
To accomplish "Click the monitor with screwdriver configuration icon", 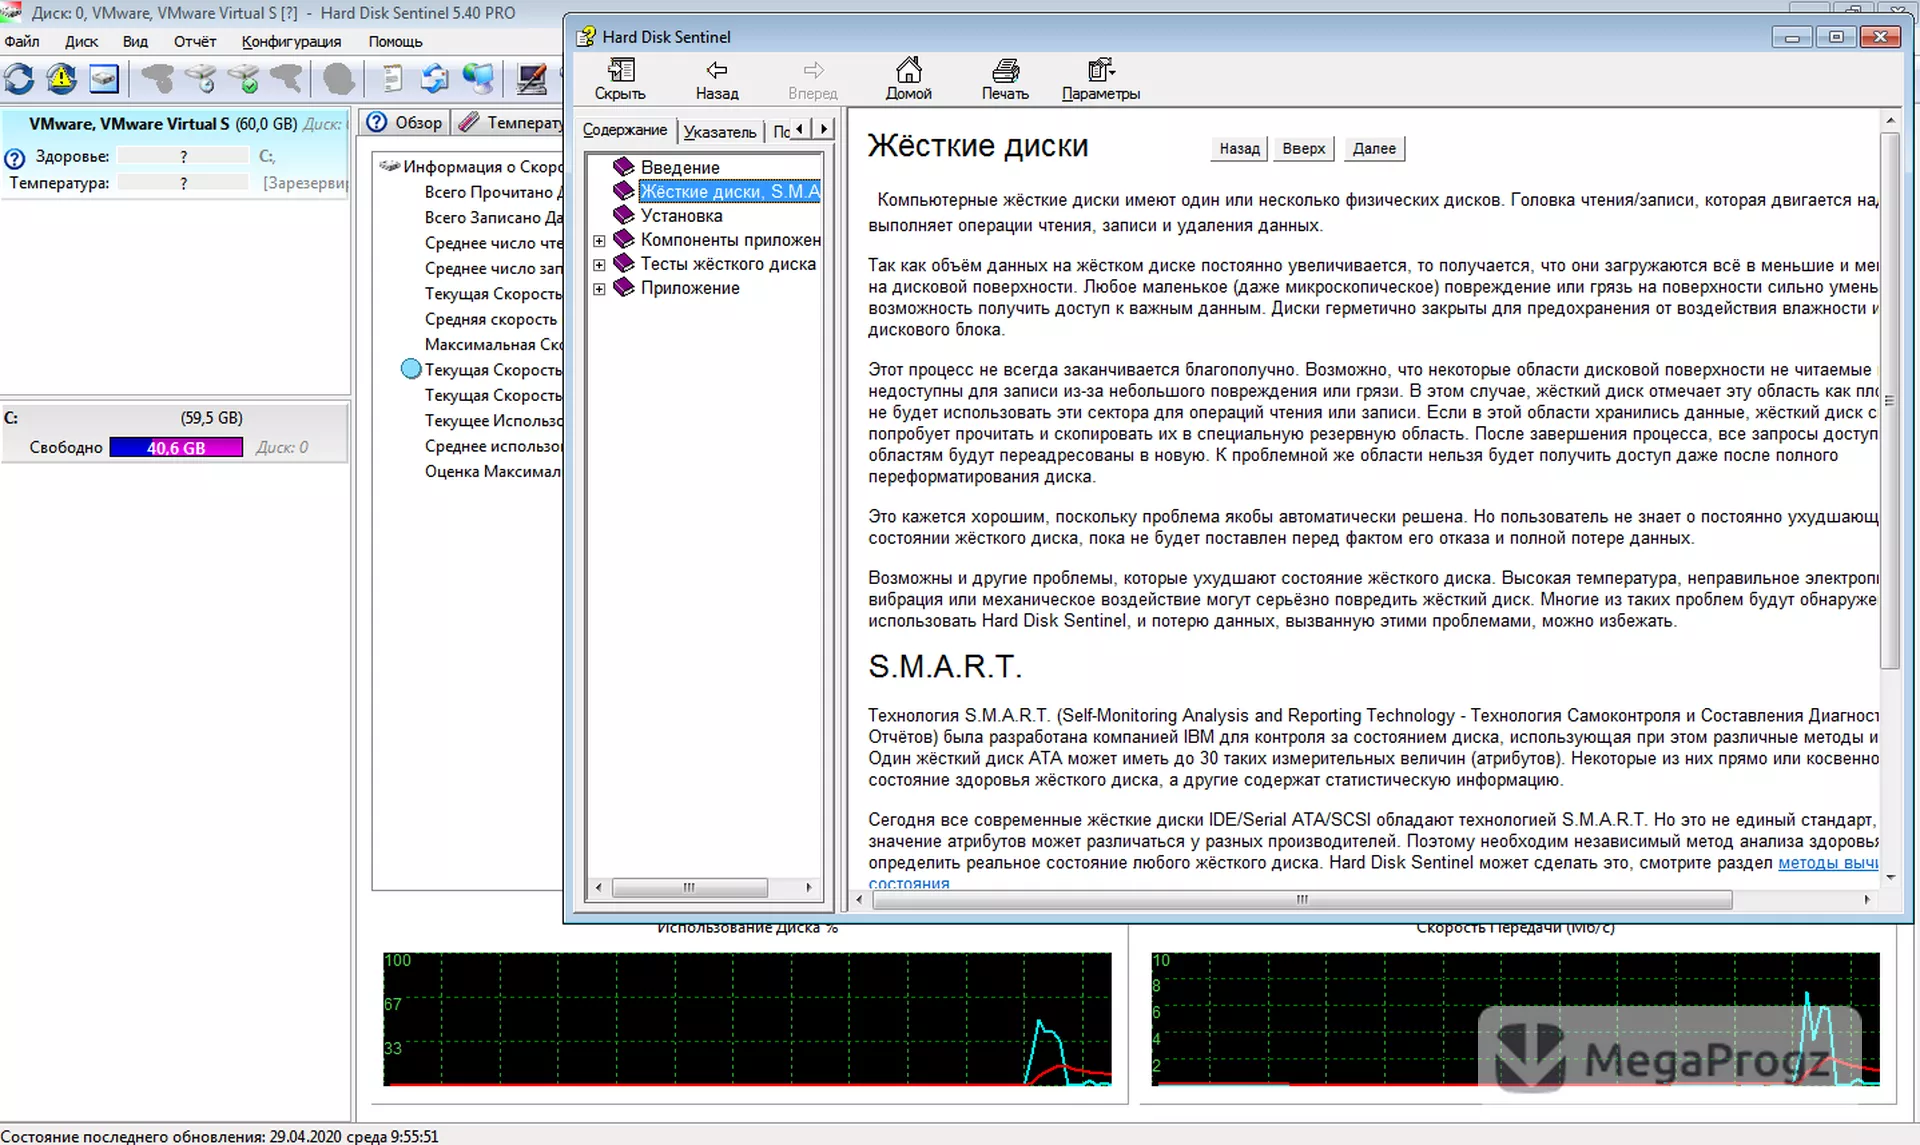I will tap(532, 78).
